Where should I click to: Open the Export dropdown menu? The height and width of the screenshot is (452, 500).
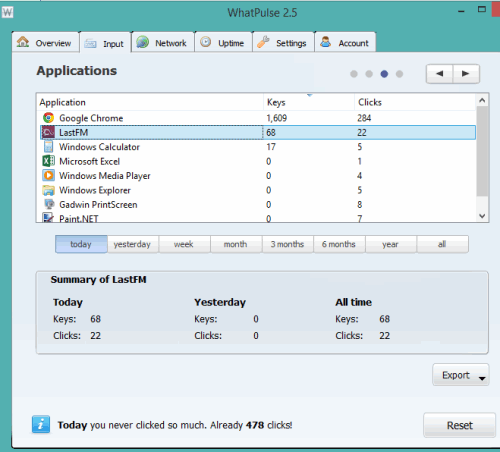pos(461,375)
